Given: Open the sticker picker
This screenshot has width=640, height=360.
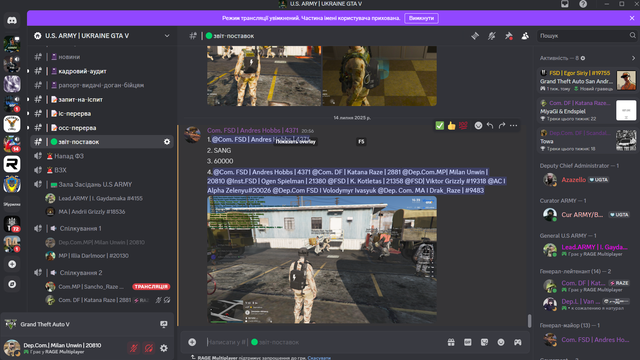Looking at the screenshot, I should (484, 342).
